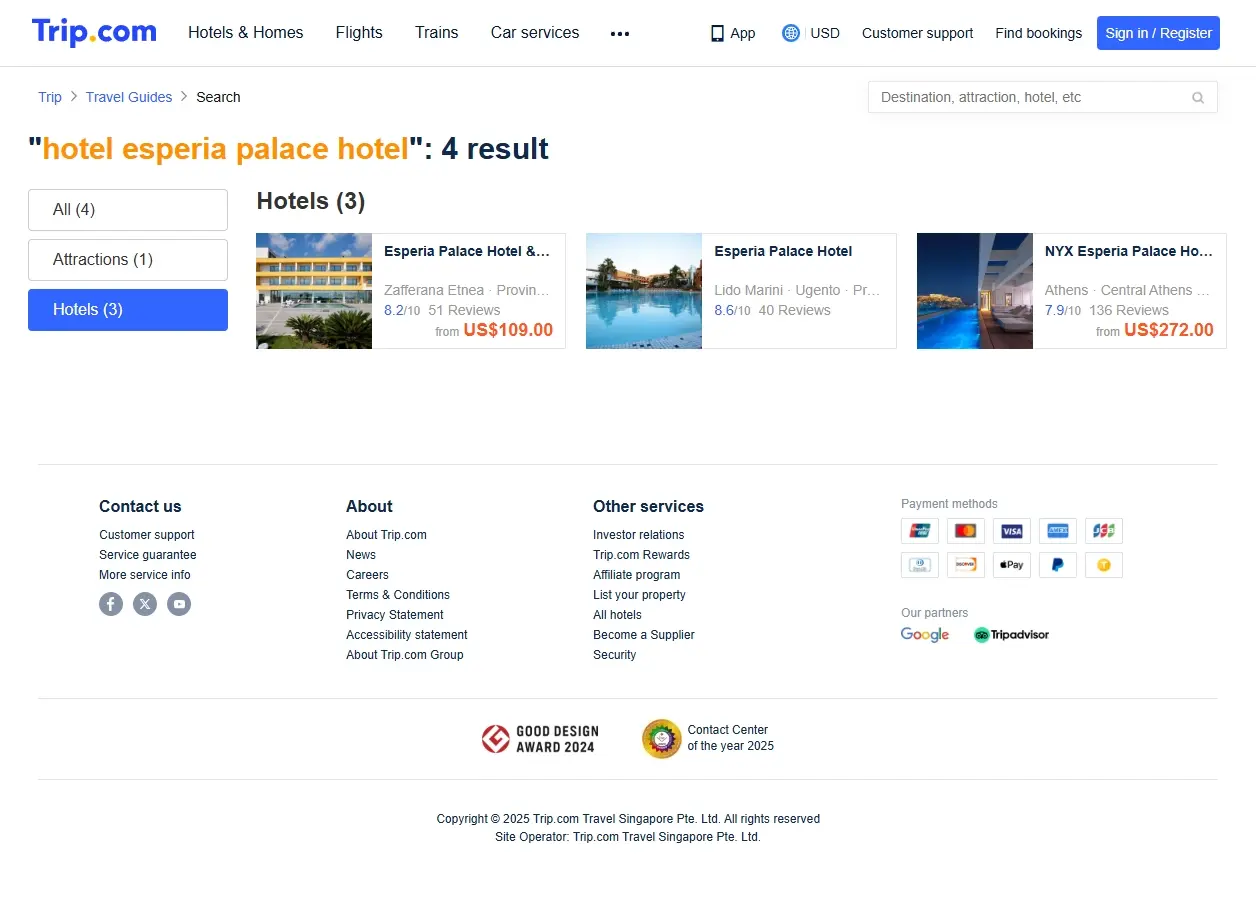Open the News footer link

click(361, 555)
